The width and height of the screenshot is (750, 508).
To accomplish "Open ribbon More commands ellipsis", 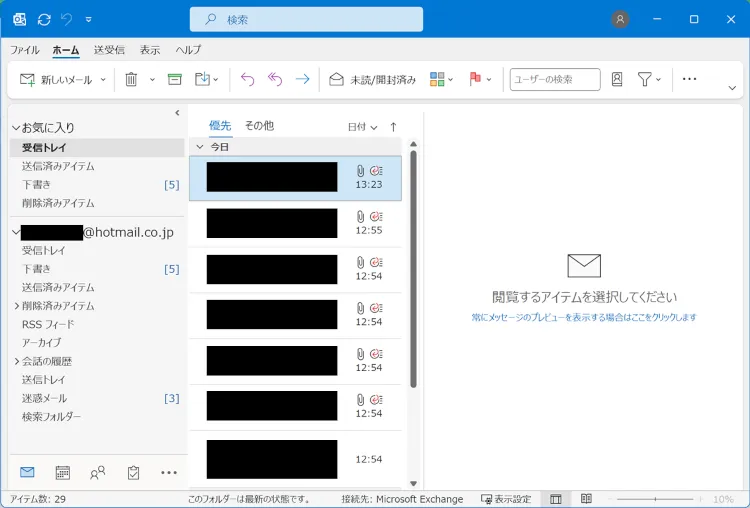I will click(689, 79).
